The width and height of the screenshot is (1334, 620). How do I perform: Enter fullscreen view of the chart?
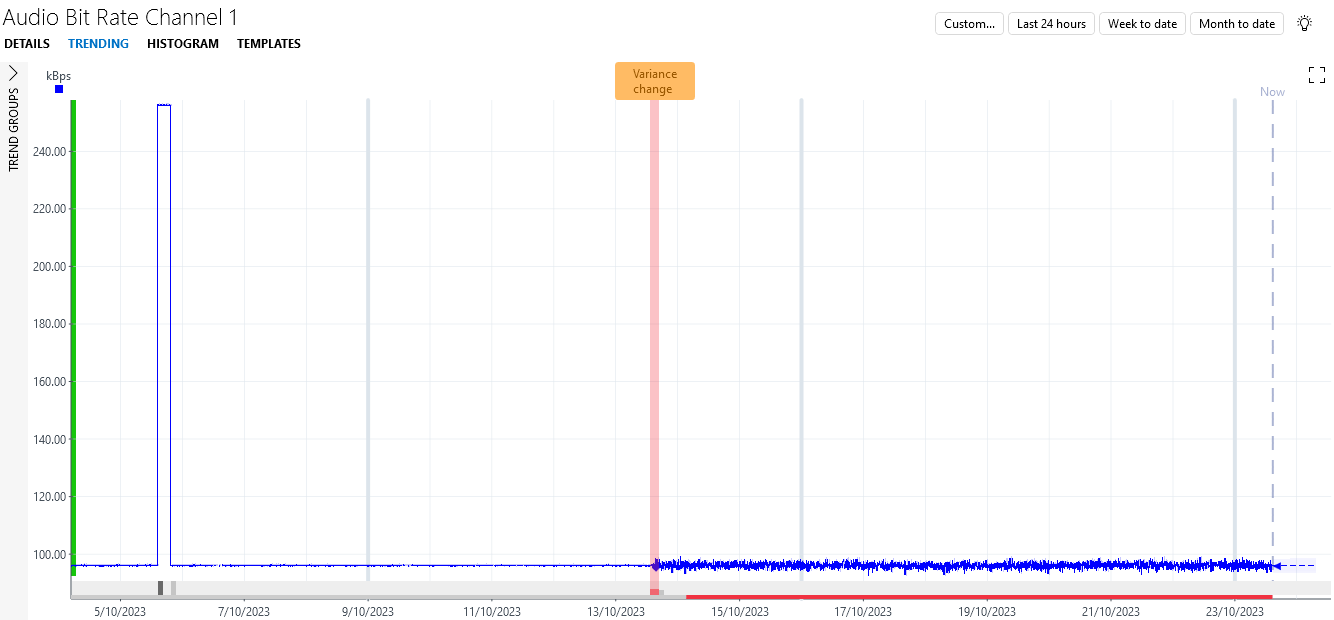tap(1316, 74)
